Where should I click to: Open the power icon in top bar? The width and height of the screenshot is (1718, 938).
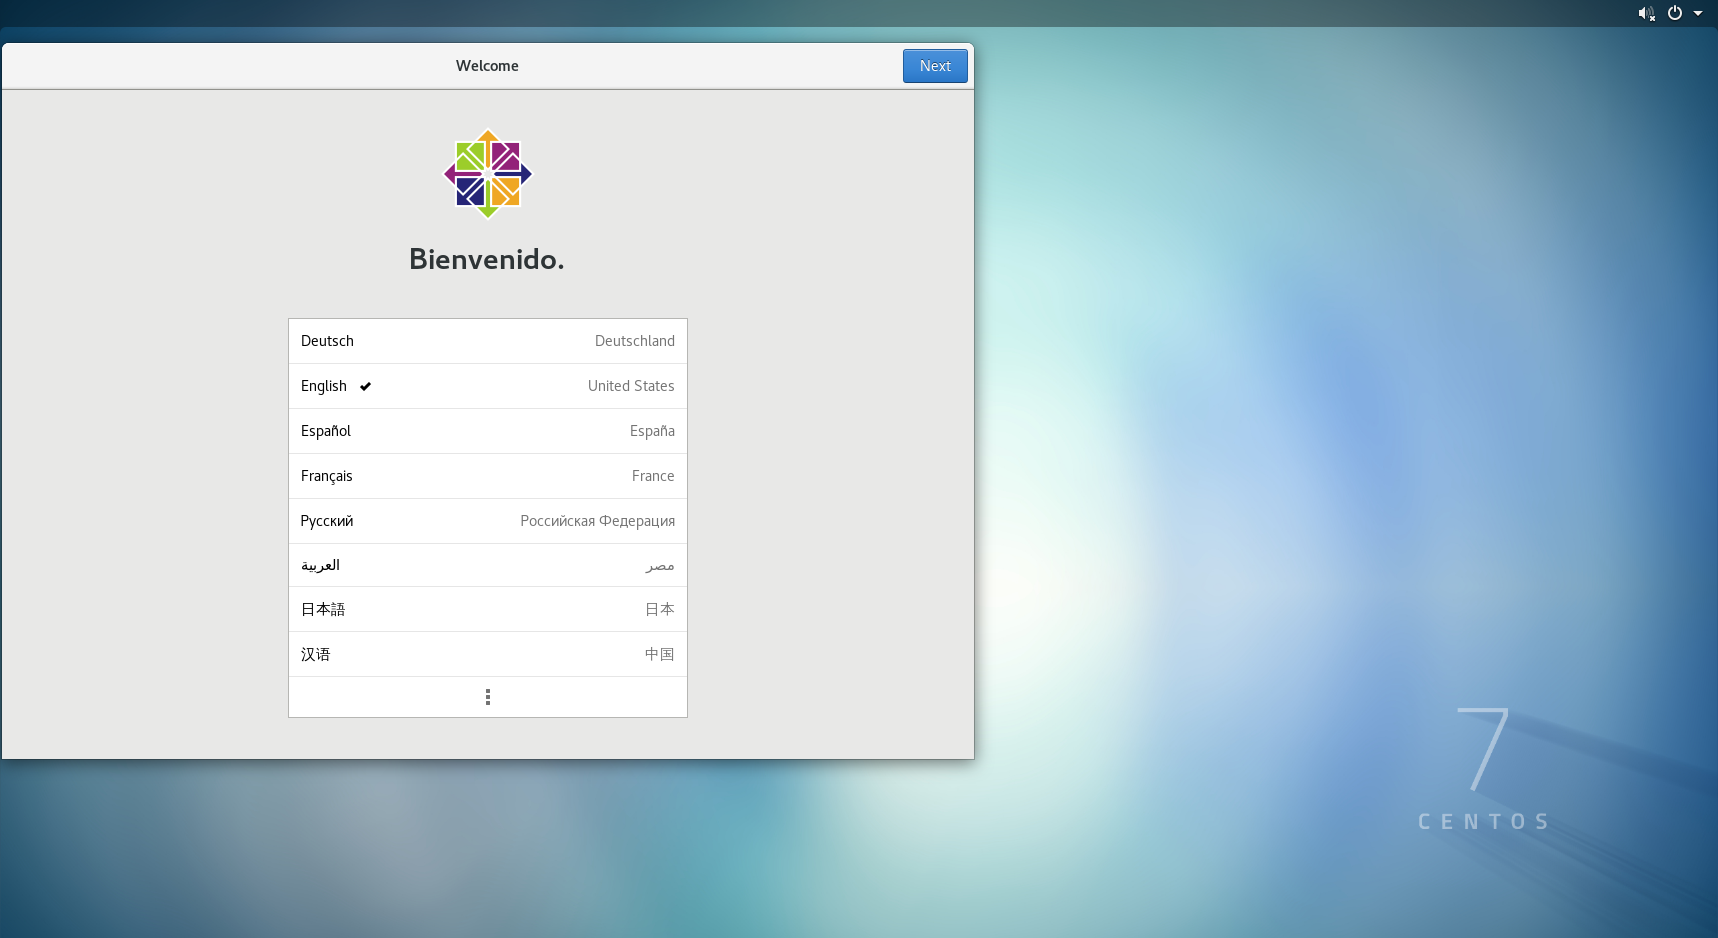coord(1675,13)
